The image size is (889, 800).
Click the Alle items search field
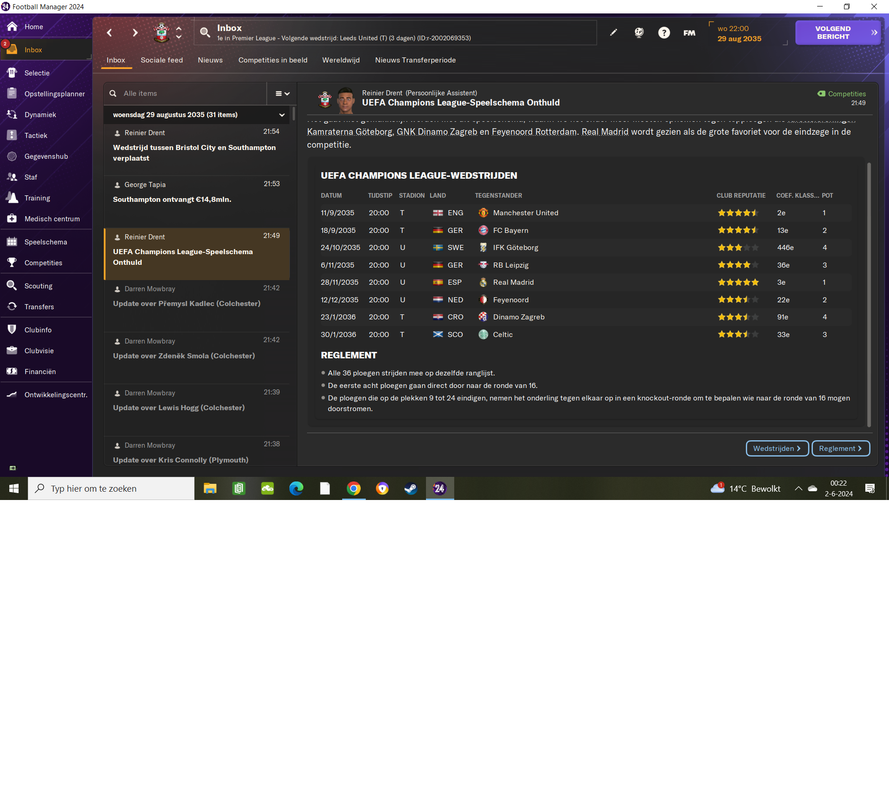pyautogui.click(x=185, y=94)
